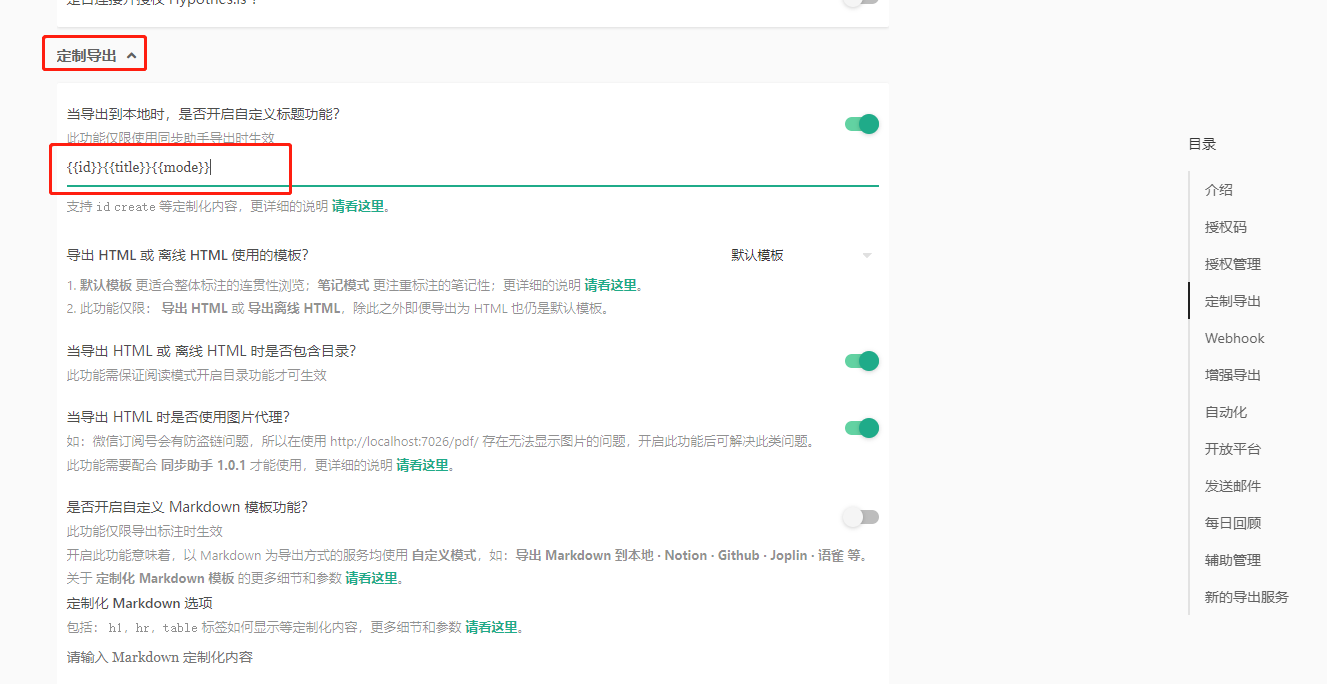Open the 请看这里 link after 同步助手 1.0.1

[423, 465]
